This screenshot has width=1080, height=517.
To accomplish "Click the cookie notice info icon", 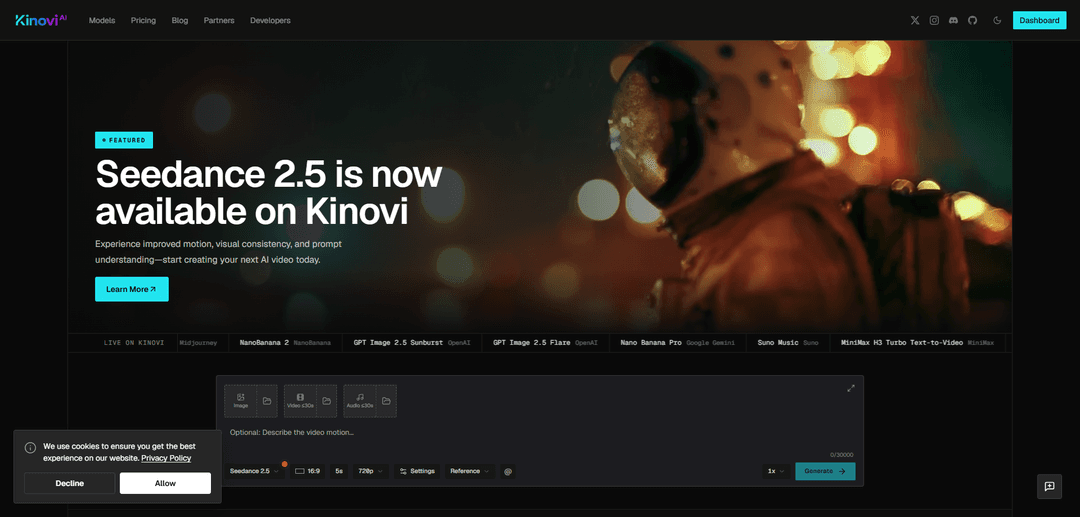I will point(30,447).
